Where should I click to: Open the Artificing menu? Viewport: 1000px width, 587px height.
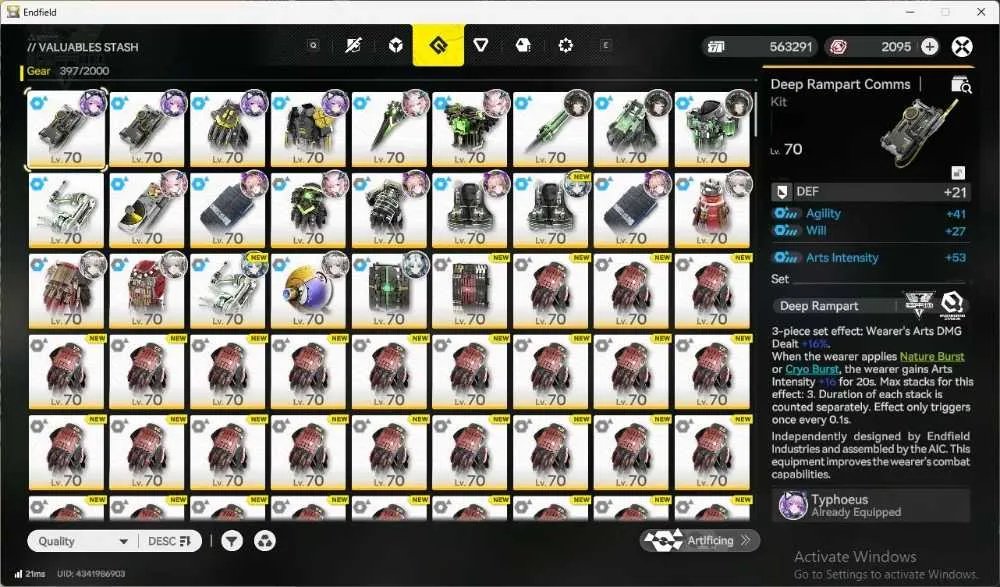[700, 541]
